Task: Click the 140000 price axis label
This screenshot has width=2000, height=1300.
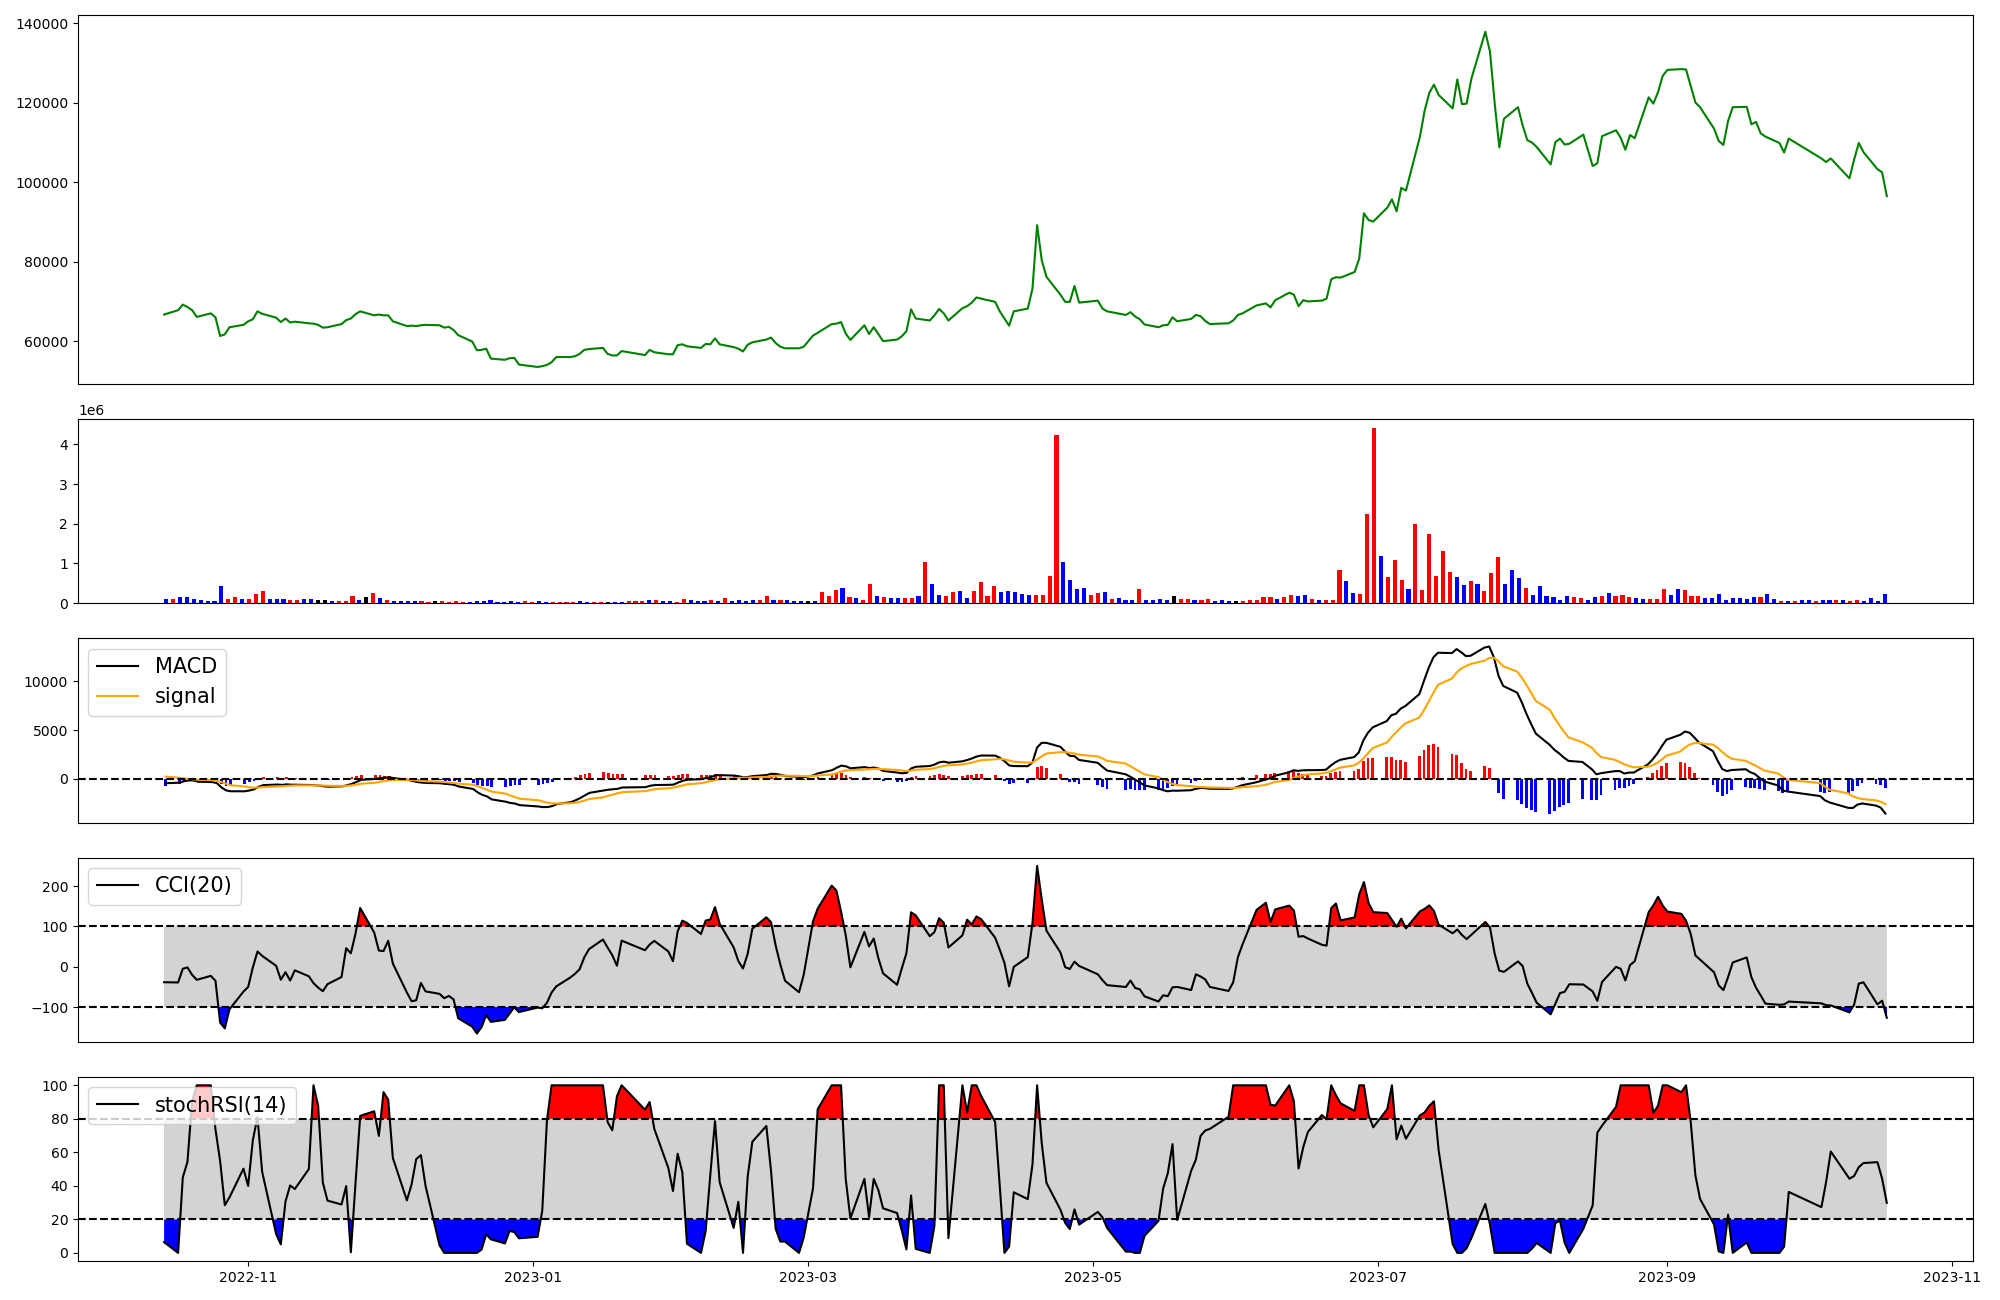Action: tap(42, 24)
